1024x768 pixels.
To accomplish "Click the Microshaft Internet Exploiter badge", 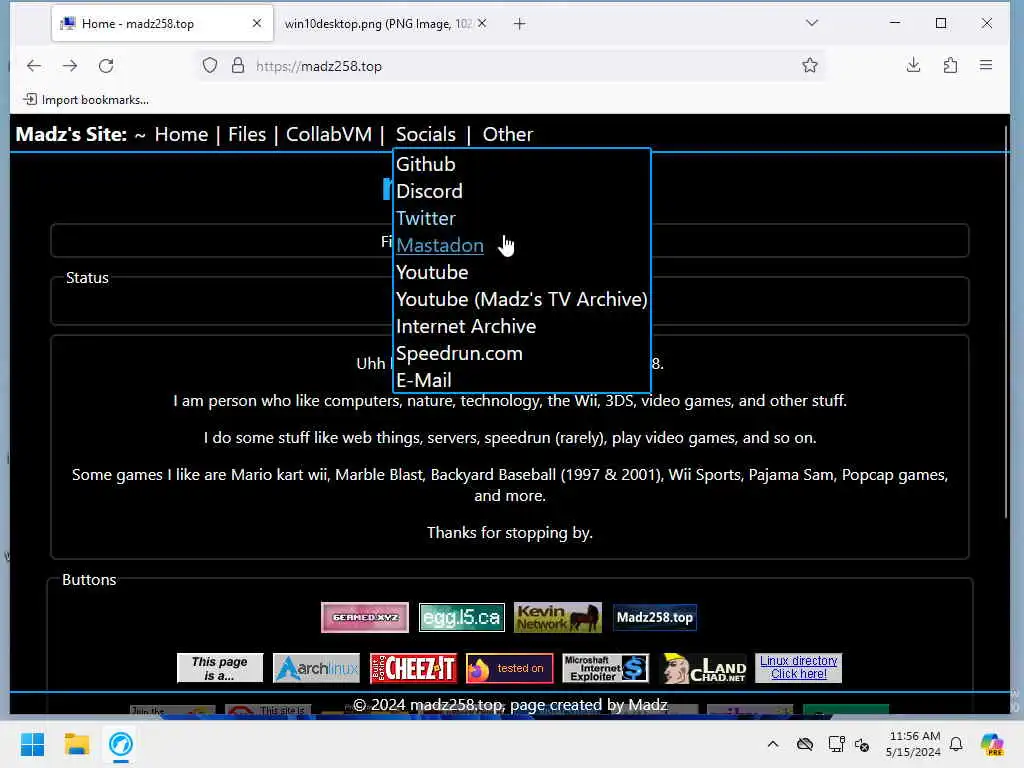I will pyautogui.click(x=605, y=668).
